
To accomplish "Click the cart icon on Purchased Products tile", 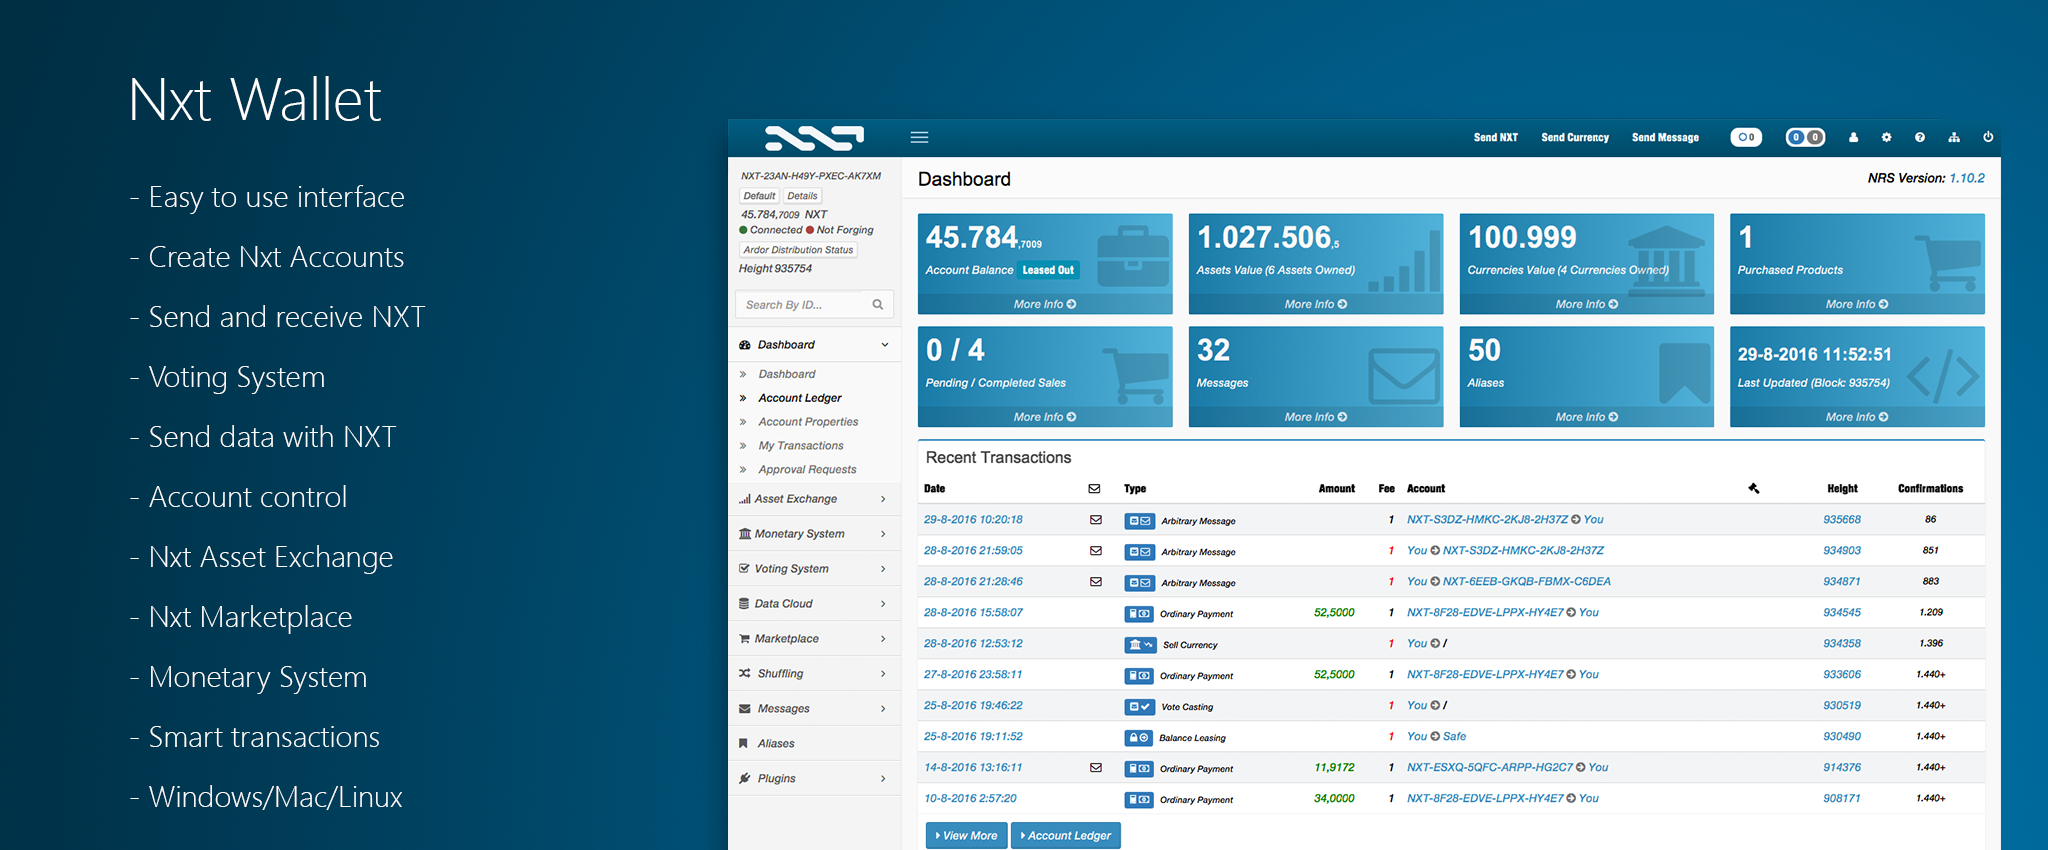I will 1948,262.
